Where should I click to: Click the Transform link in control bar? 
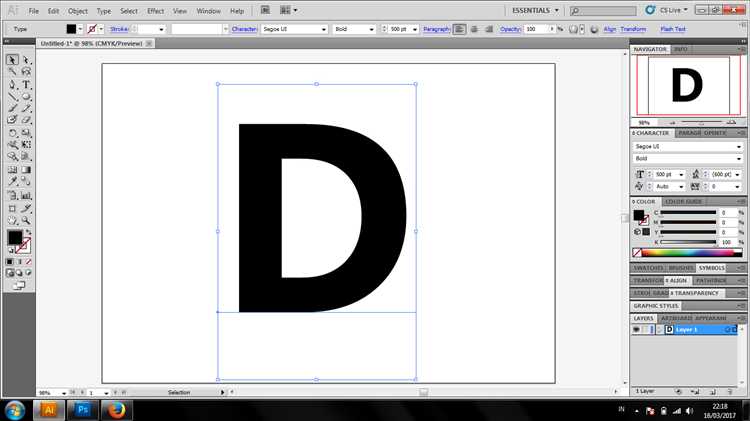coord(633,29)
